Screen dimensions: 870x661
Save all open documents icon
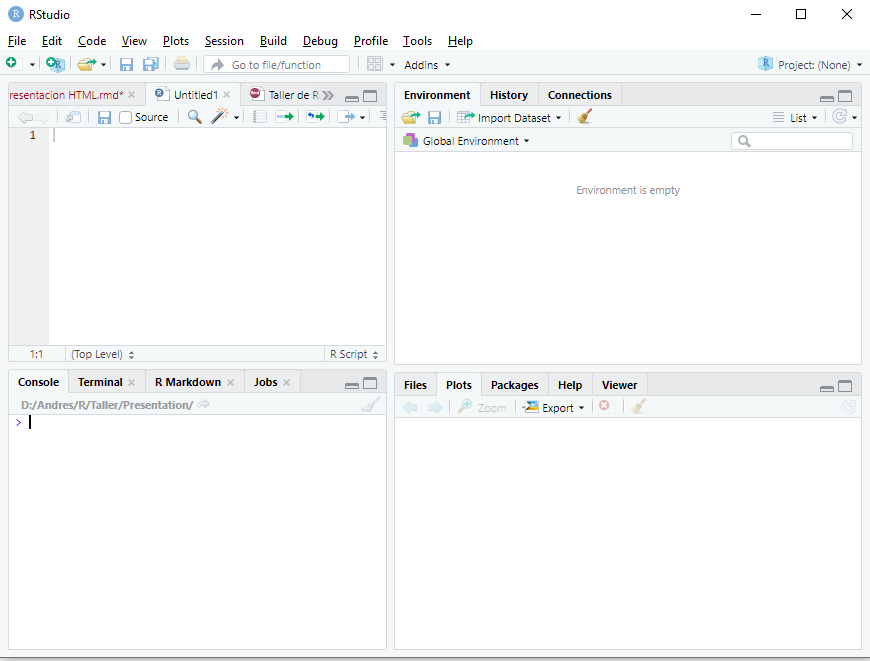150,64
